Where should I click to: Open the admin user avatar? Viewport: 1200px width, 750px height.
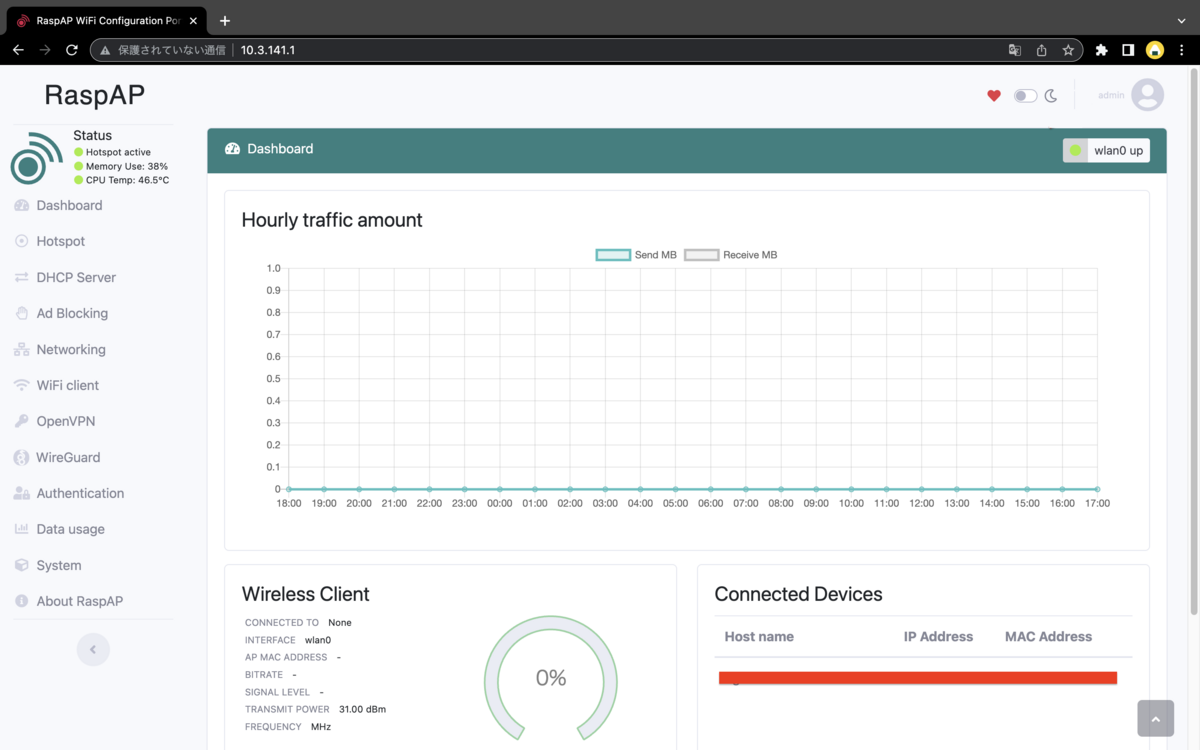1147,95
